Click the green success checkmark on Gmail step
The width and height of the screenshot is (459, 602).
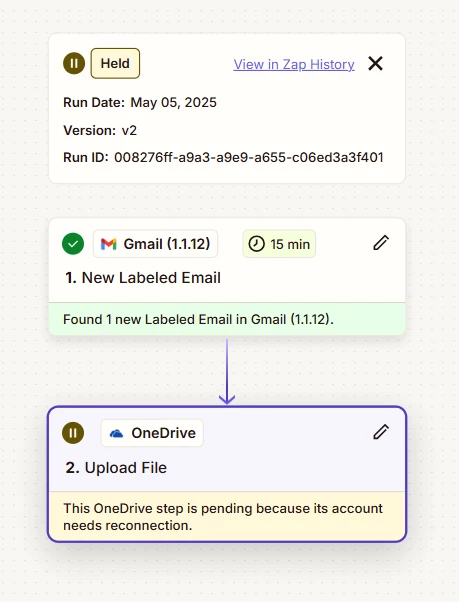pyautogui.click(x=73, y=244)
